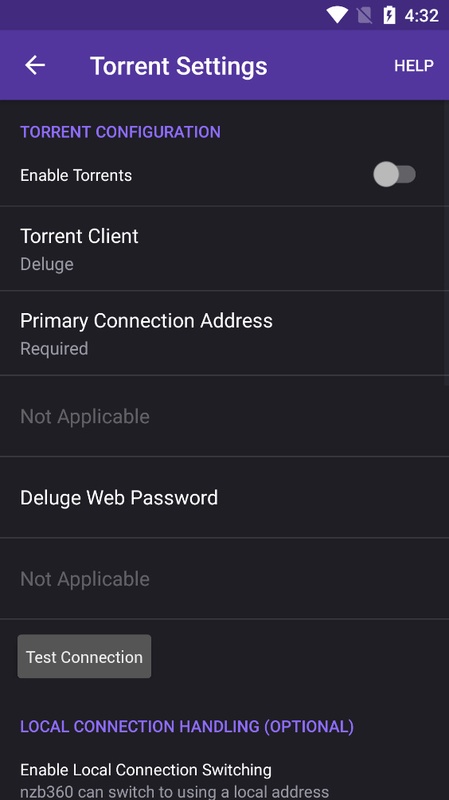
Task: Tap the Torrent Configuration section header
Action: click(x=120, y=132)
